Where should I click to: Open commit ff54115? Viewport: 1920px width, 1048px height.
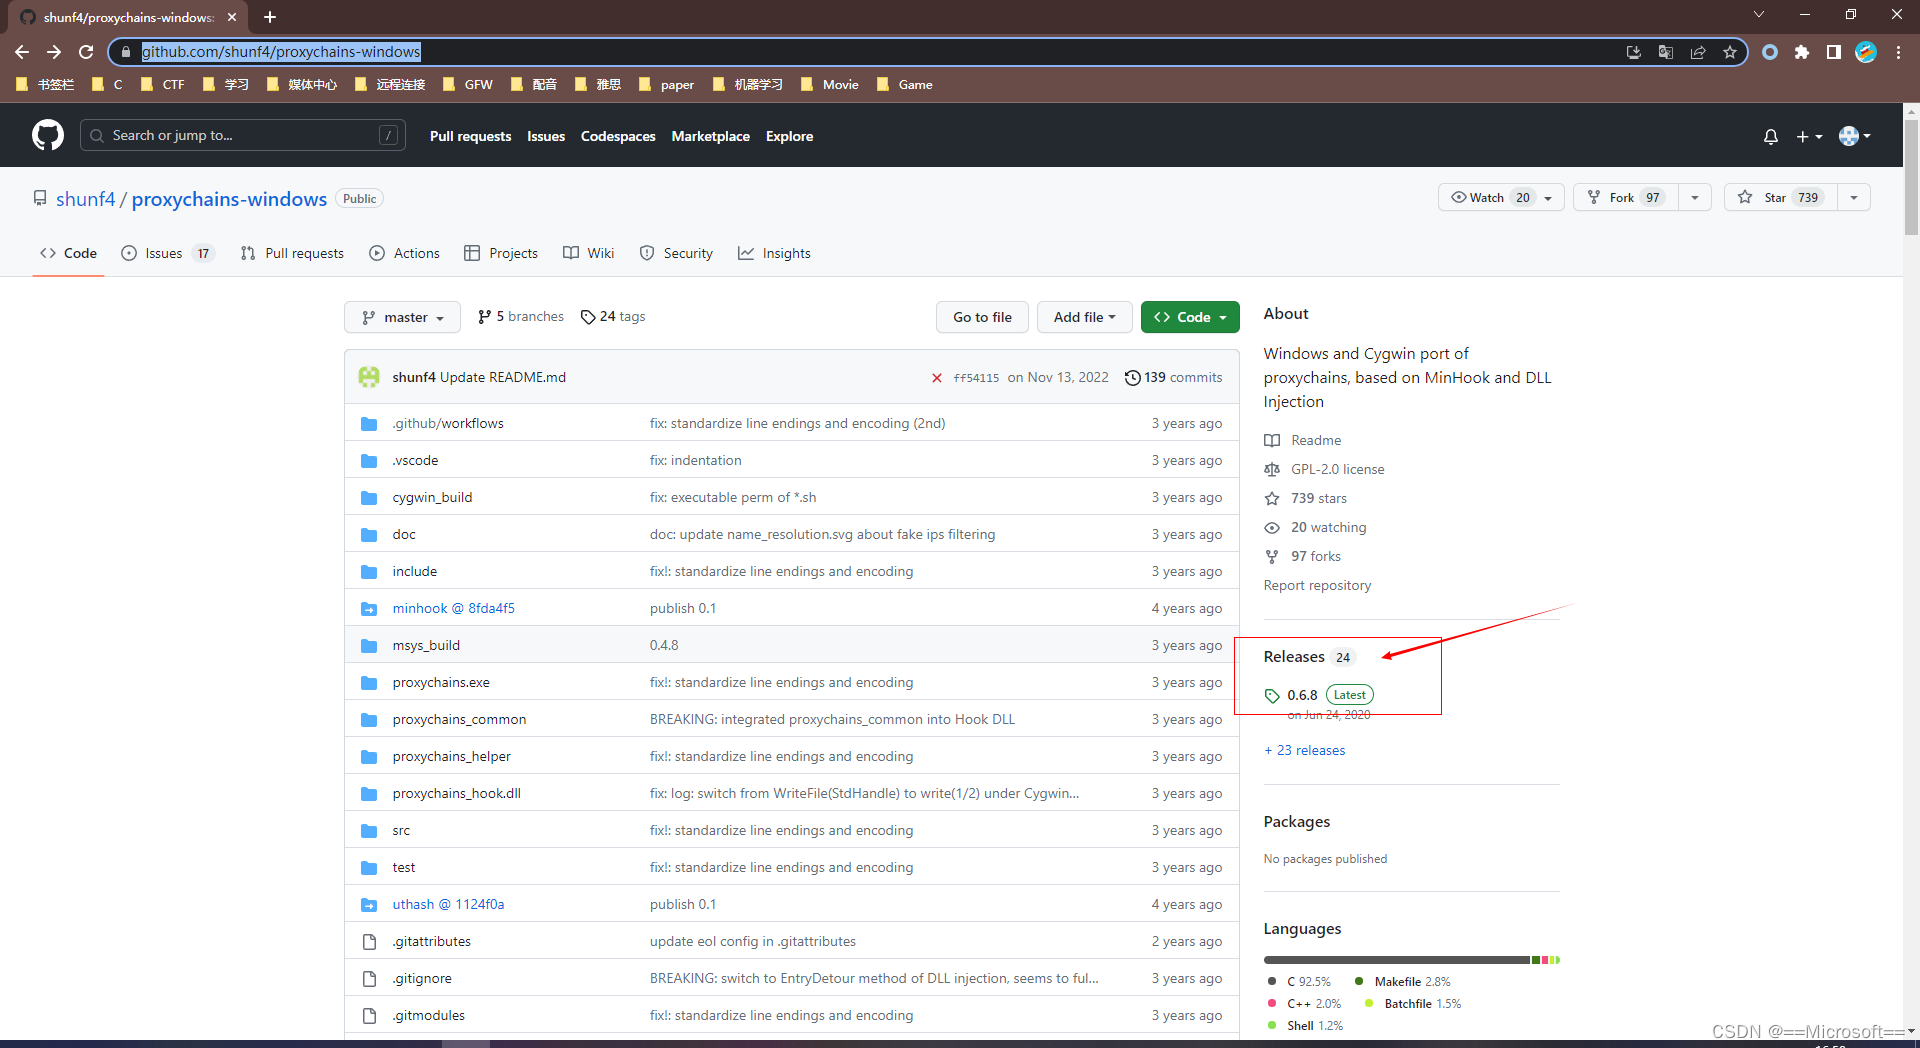pos(976,378)
